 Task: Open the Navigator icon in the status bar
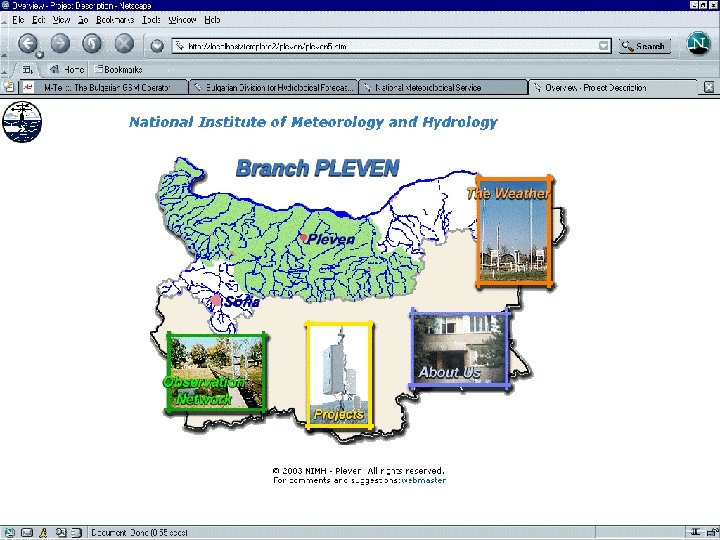(9, 533)
